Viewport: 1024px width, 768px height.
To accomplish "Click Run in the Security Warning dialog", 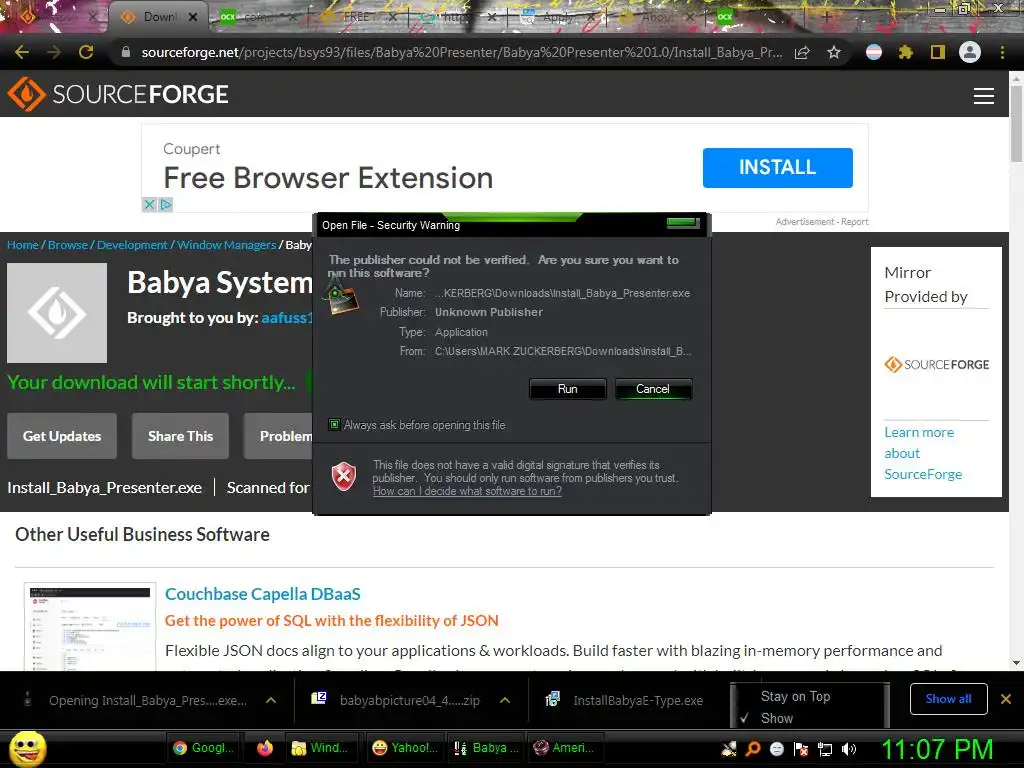I will coord(568,389).
